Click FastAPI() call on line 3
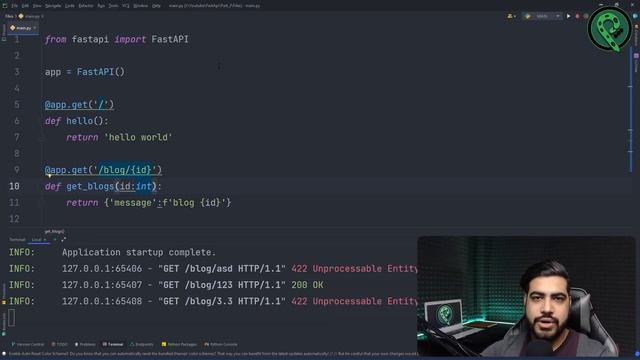 (100, 72)
